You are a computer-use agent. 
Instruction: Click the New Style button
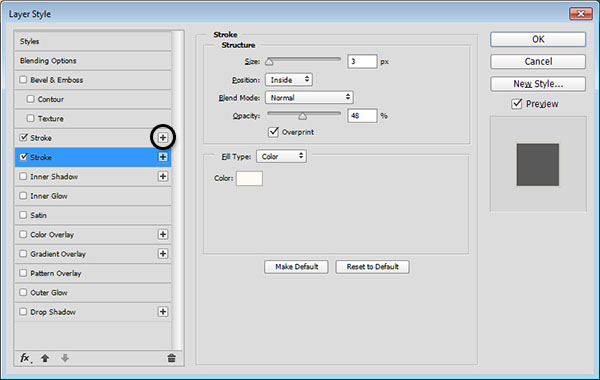coord(538,84)
